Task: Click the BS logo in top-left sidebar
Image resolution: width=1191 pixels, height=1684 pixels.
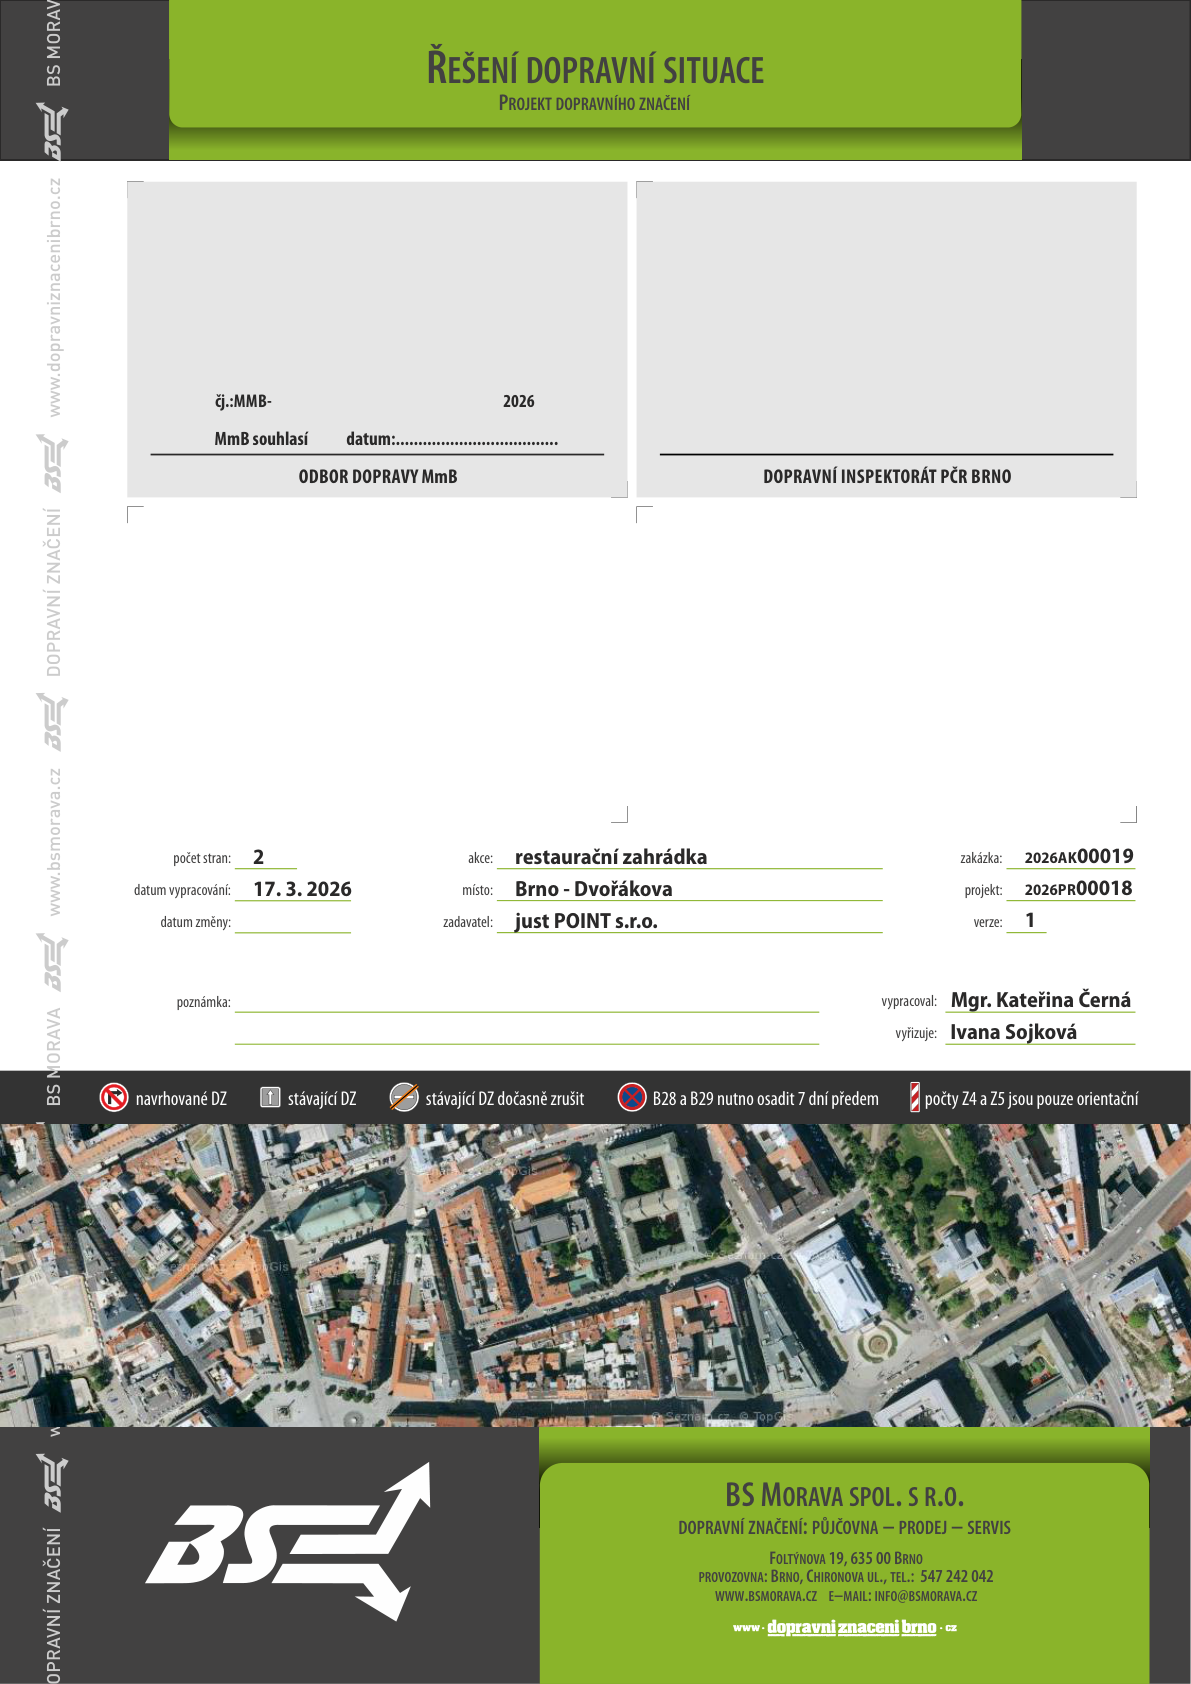Action: 53,130
